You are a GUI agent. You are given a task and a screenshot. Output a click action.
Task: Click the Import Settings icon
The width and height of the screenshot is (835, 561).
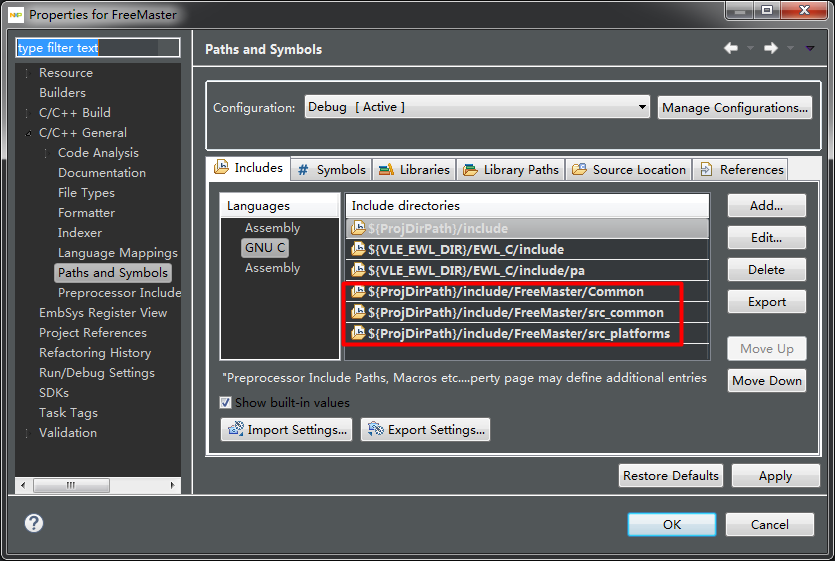click(236, 429)
